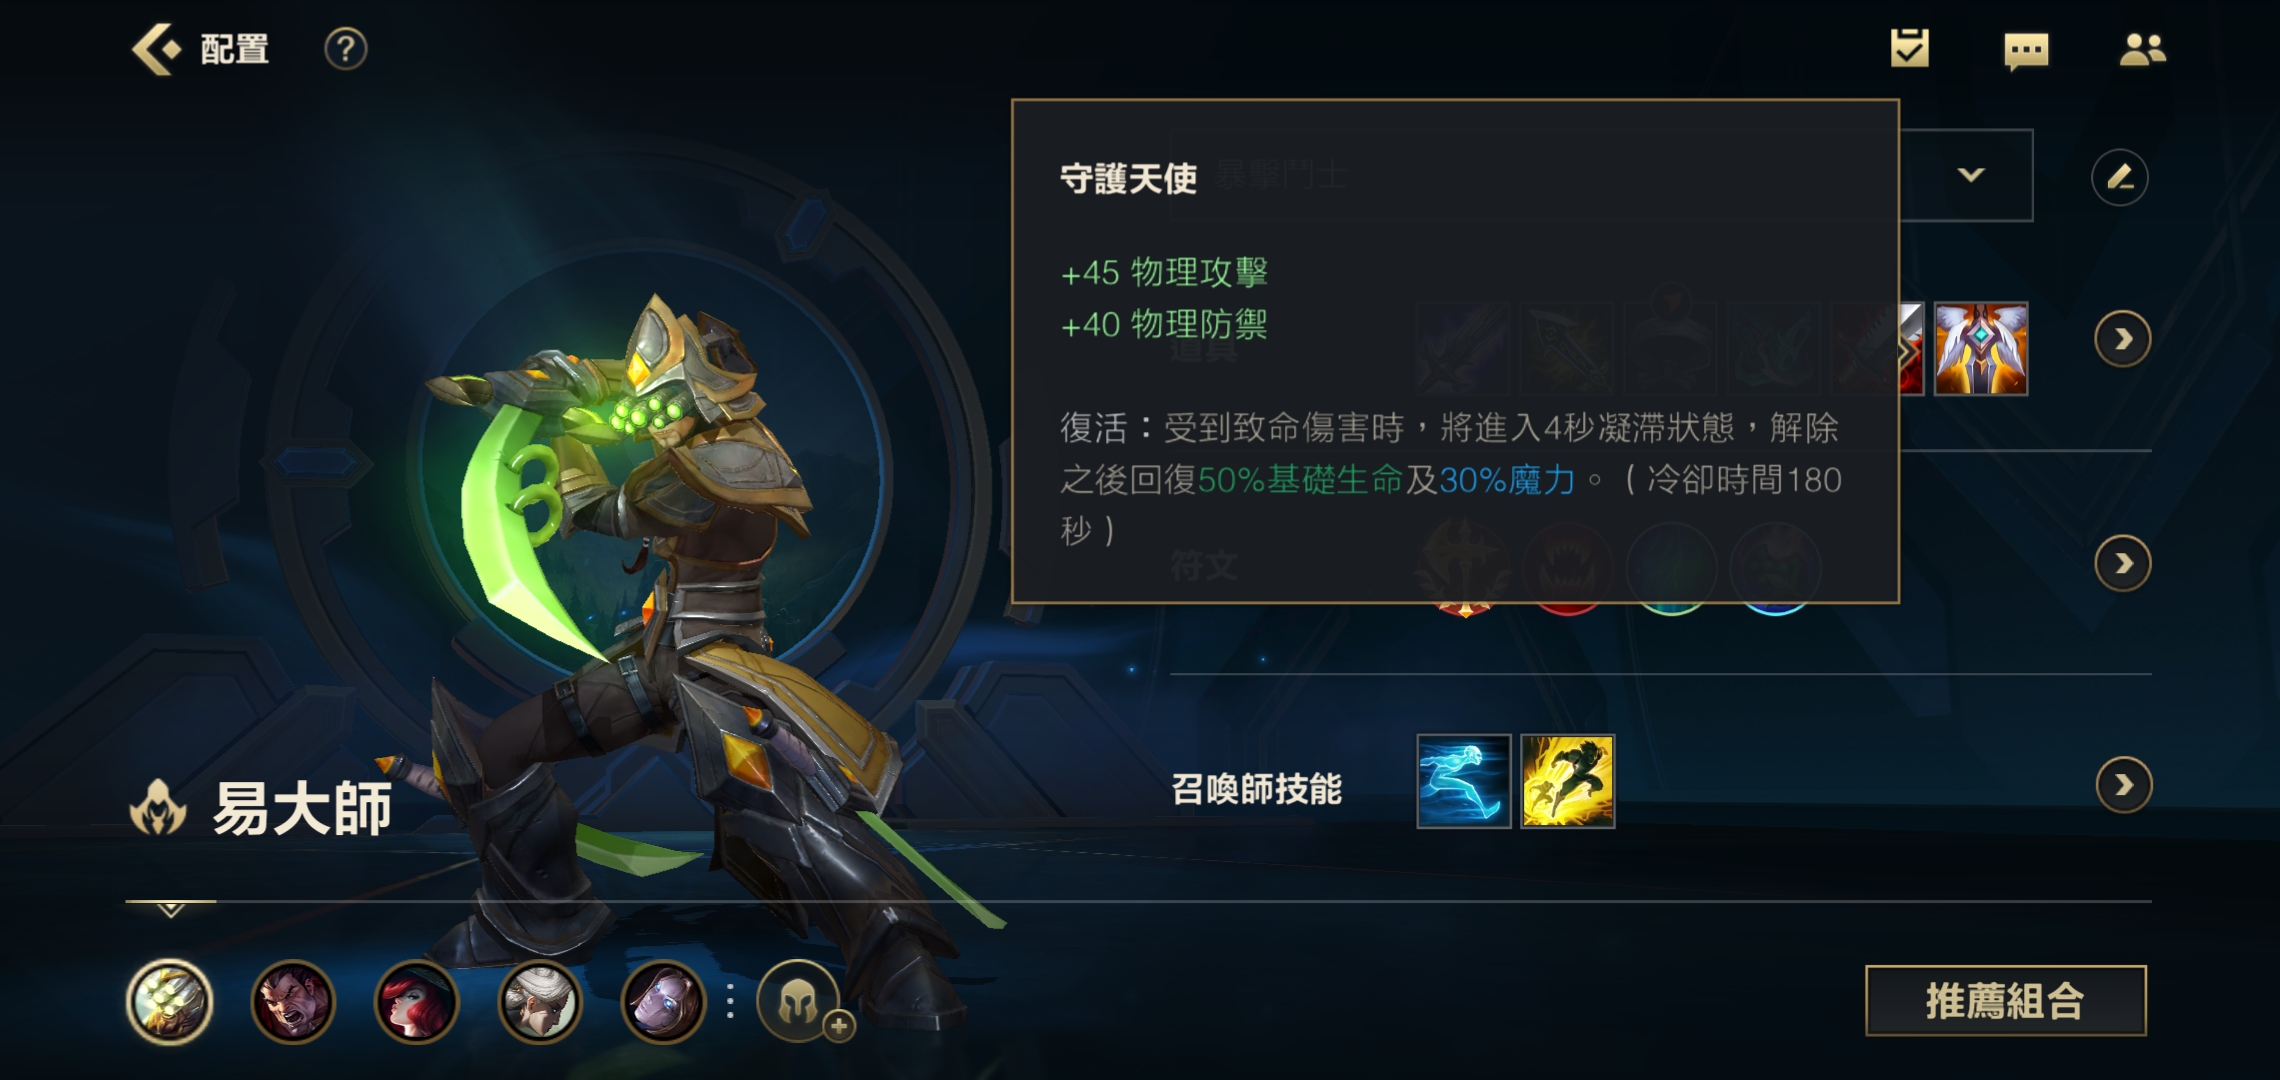Go back using the 配置 arrow
This screenshot has width=2280, height=1080.
point(157,49)
